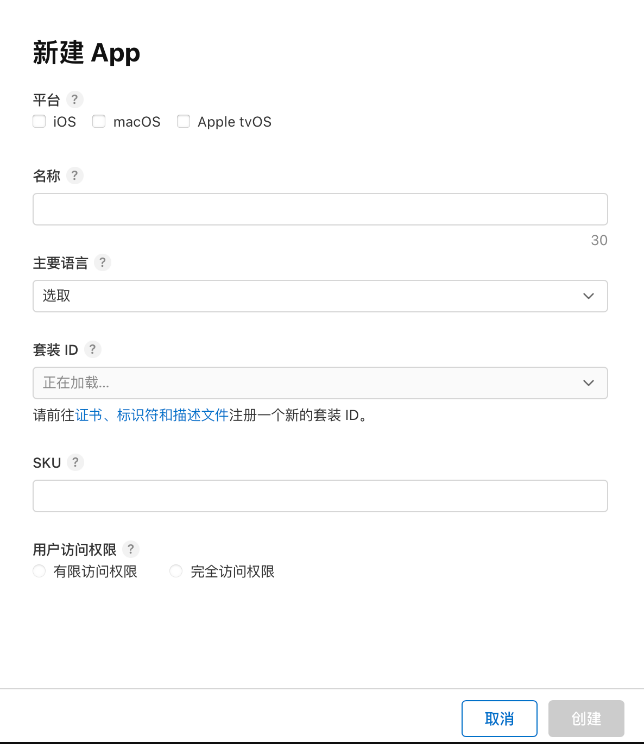Click the SKU help question mark
Image resolution: width=644 pixels, height=744 pixels.
click(75, 462)
